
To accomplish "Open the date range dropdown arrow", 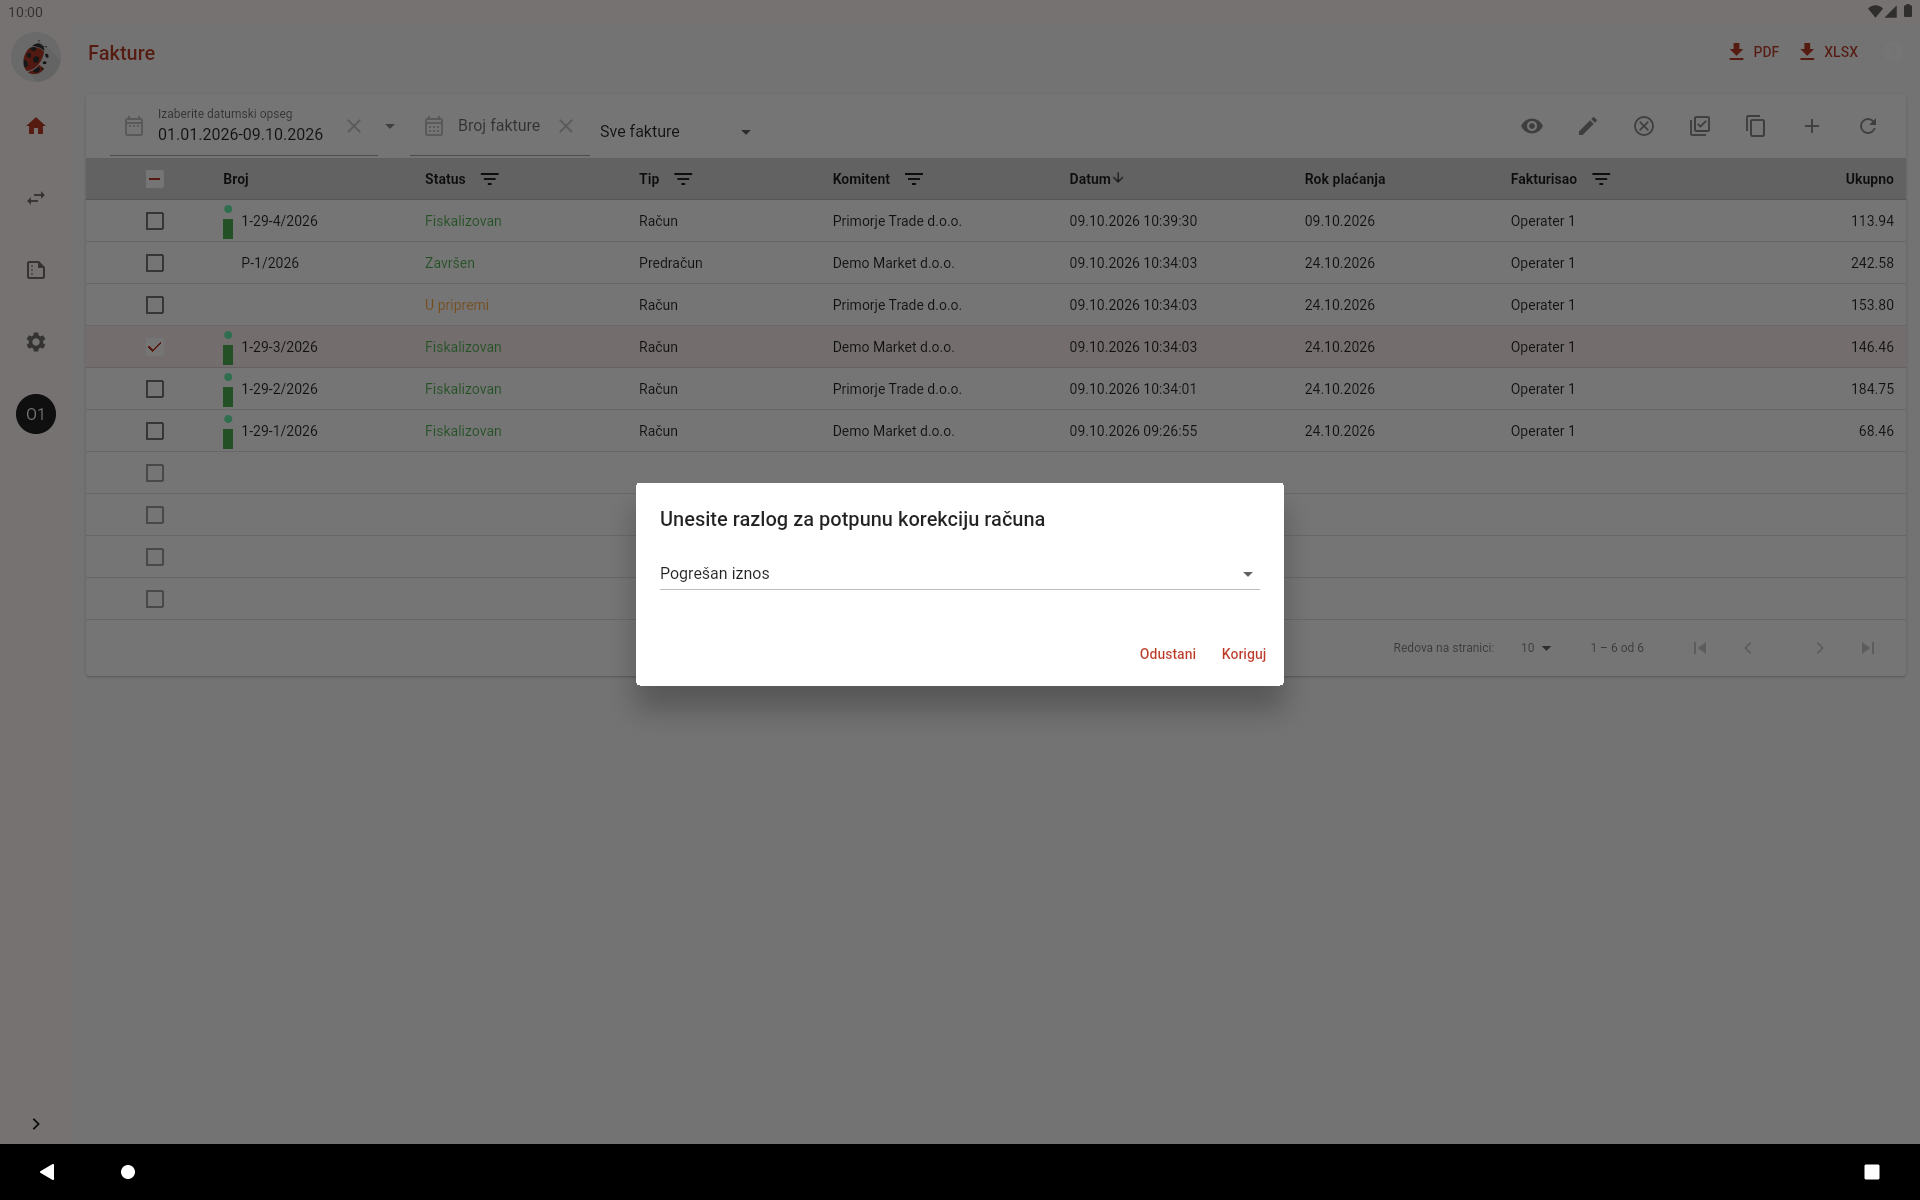I will click(x=390, y=126).
